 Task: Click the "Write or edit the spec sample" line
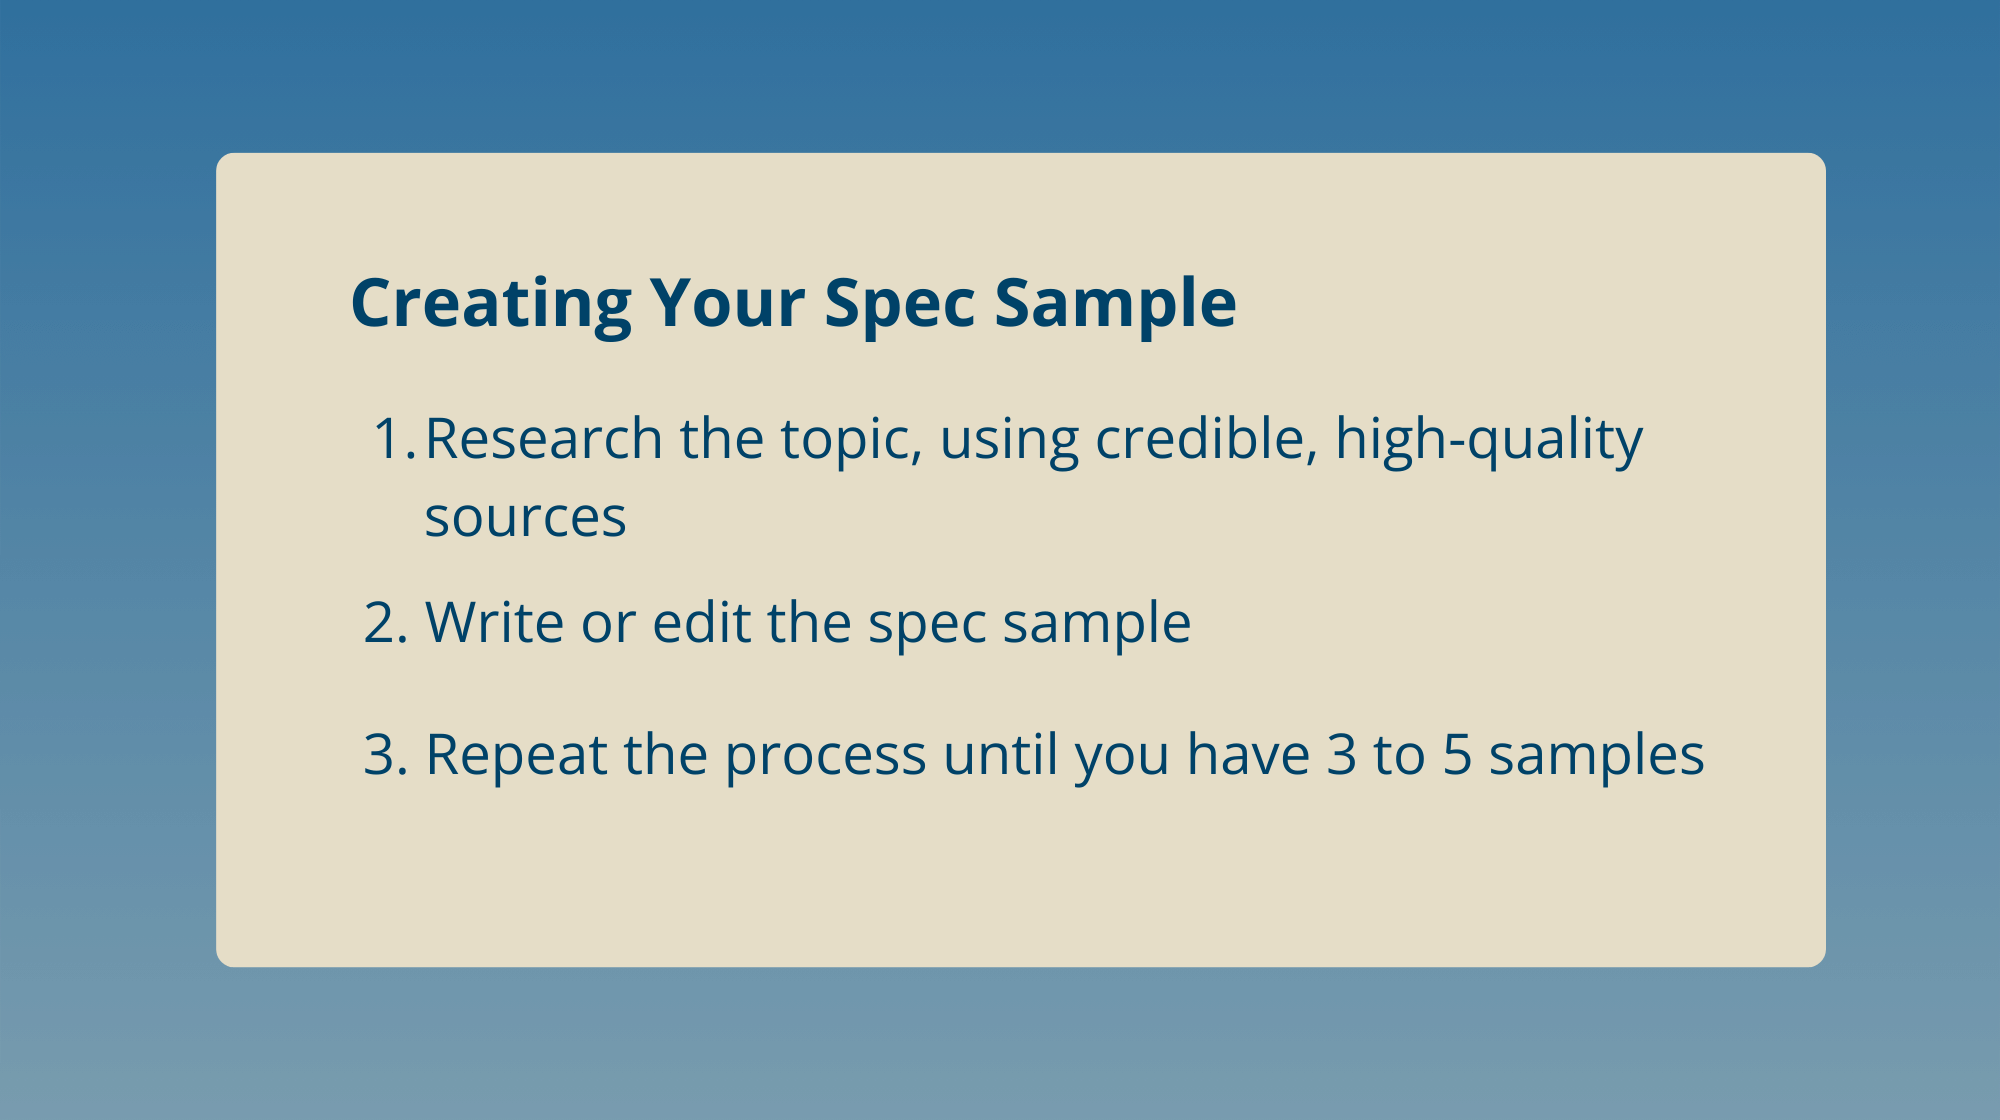(808, 623)
